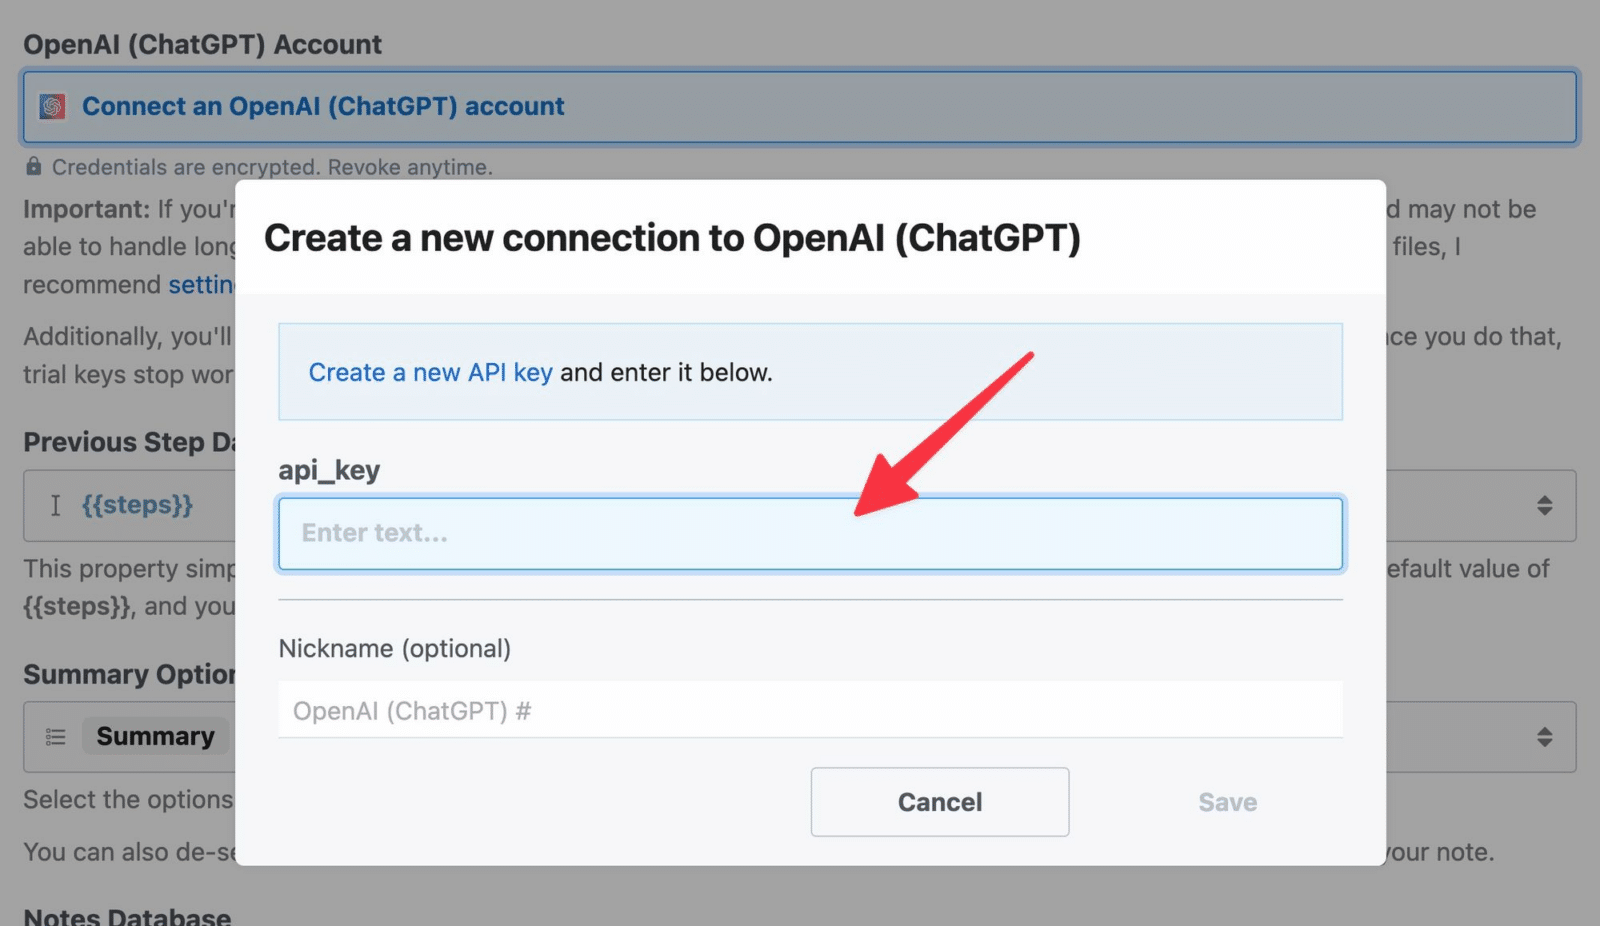Click the OpenAI logo in the connect banner
This screenshot has width=1600, height=926.
pos(50,105)
